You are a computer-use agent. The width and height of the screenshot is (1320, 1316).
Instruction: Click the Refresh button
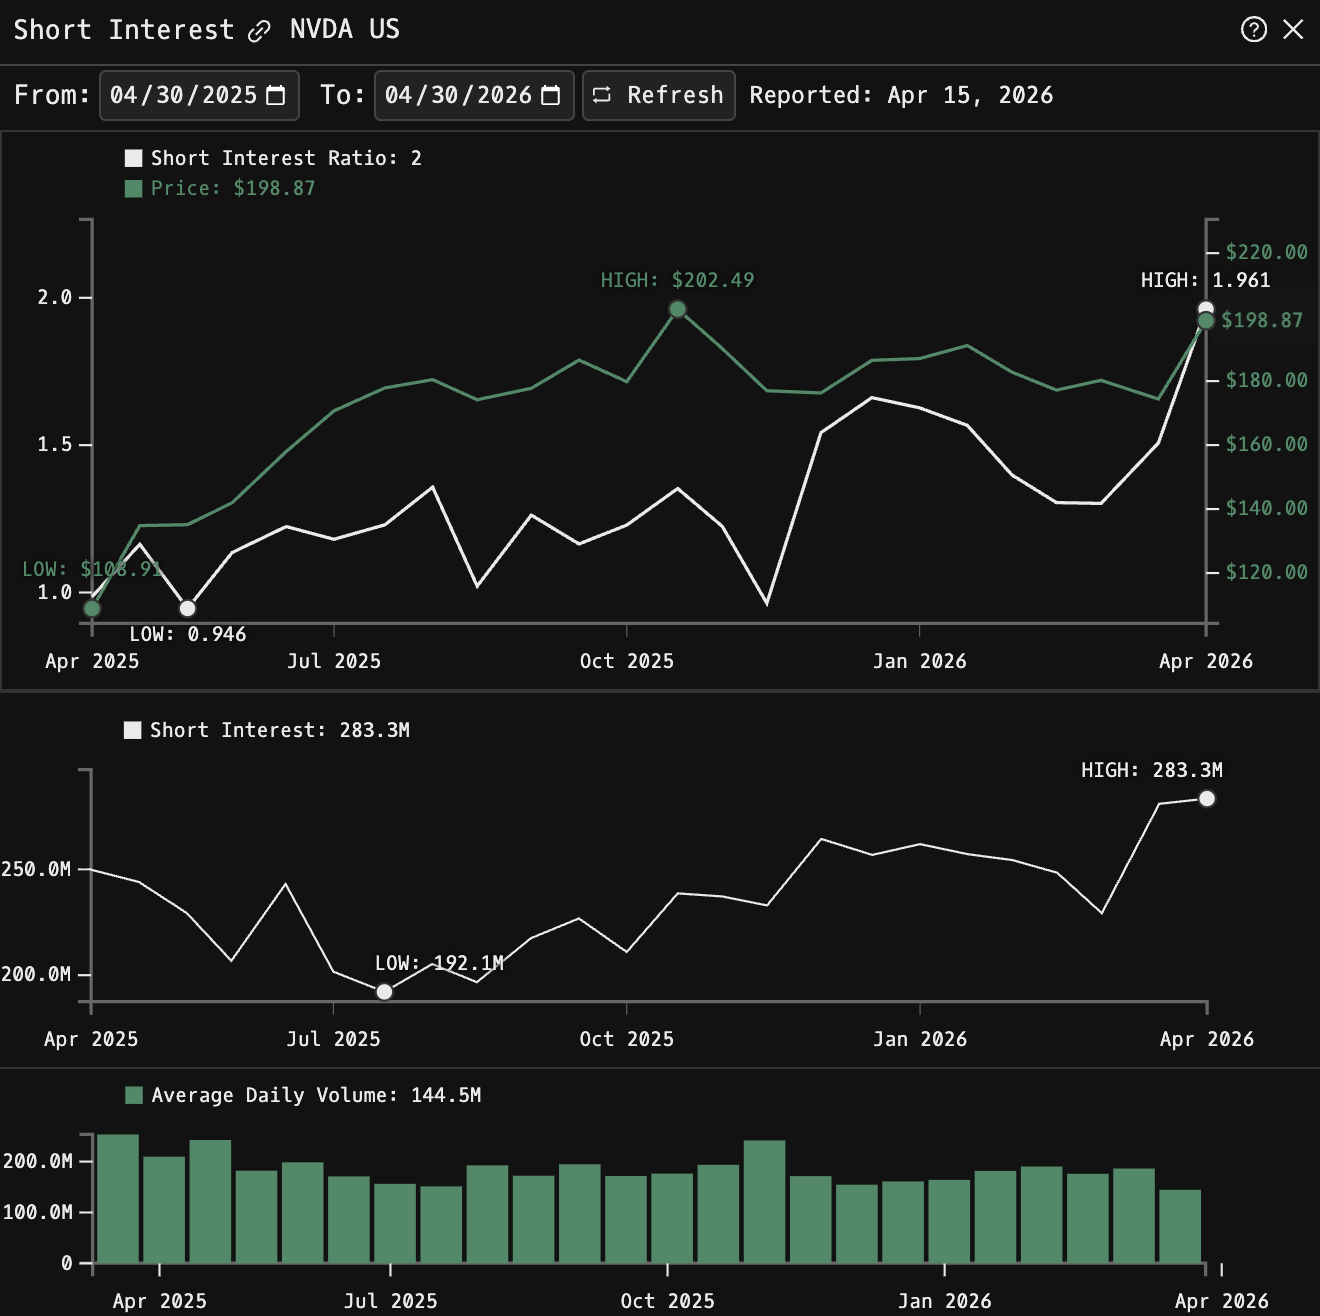pos(659,95)
